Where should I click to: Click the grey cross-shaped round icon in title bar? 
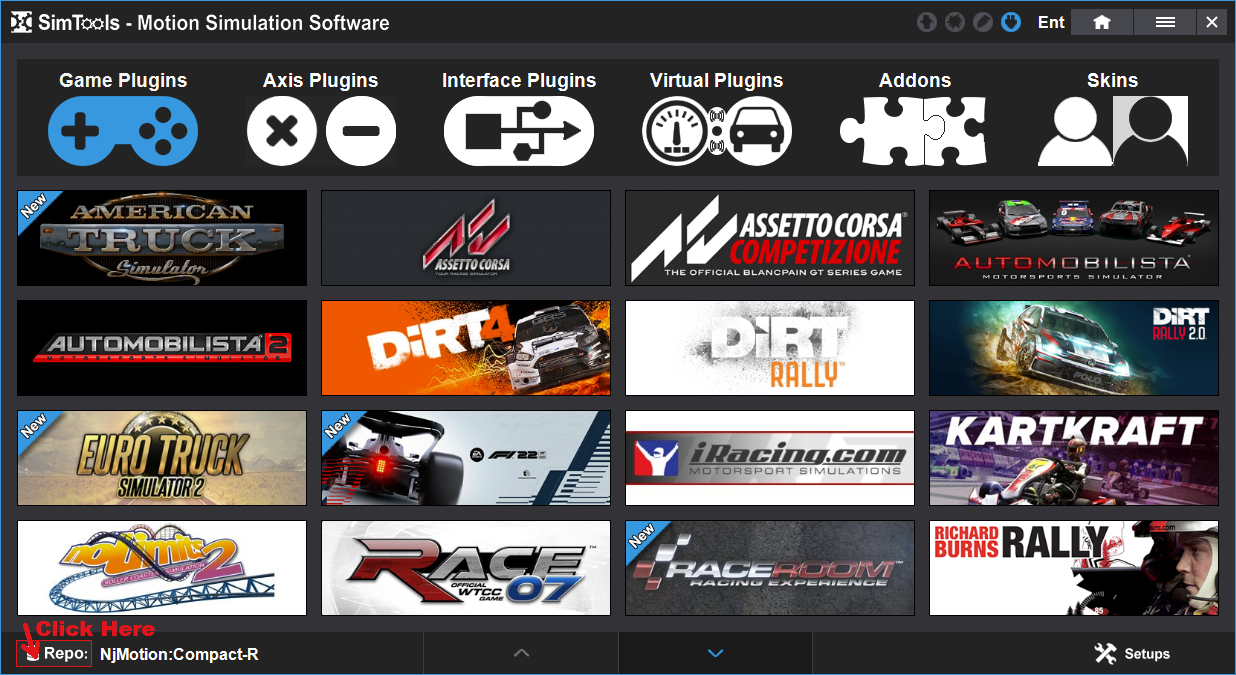927,22
